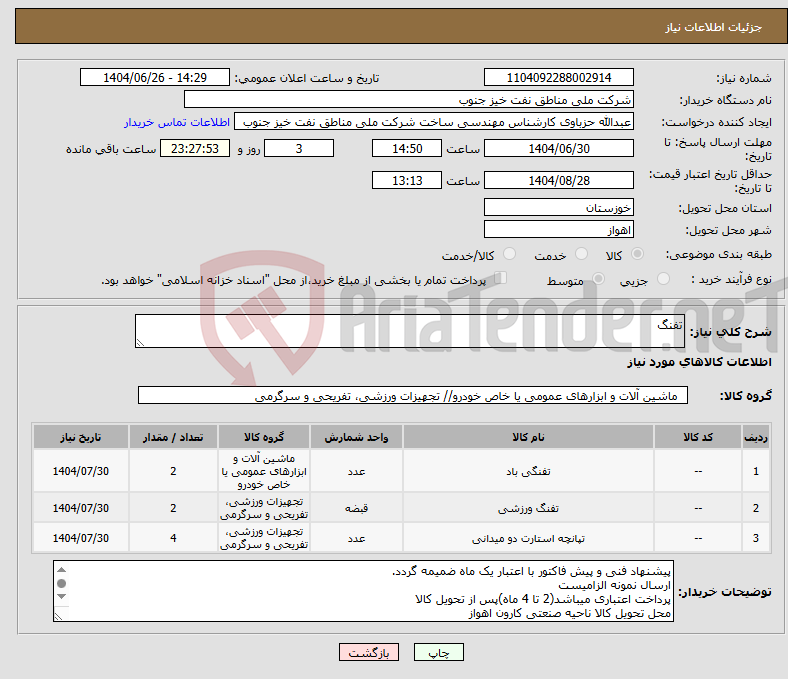Click the گروه کالا column header

tap(264, 437)
